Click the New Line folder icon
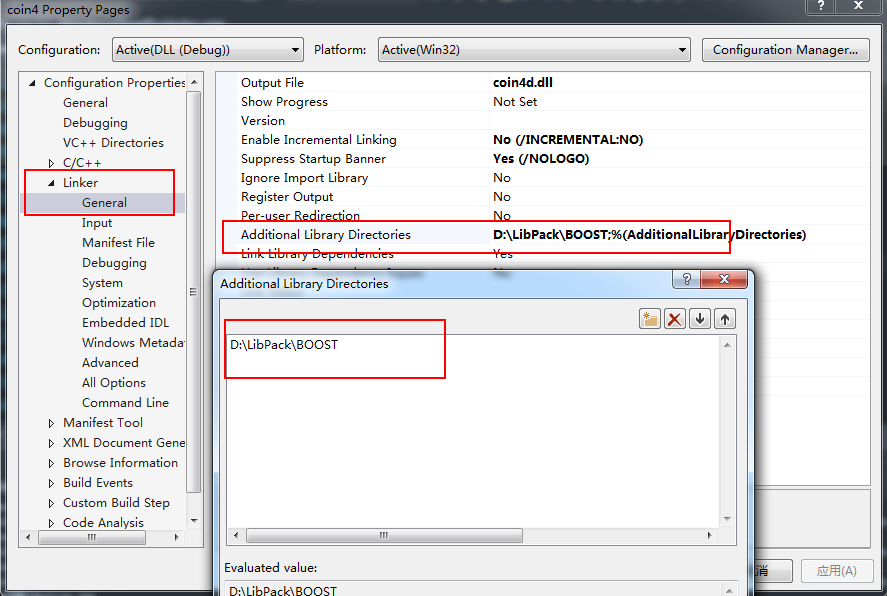The image size is (887, 596). click(651, 319)
